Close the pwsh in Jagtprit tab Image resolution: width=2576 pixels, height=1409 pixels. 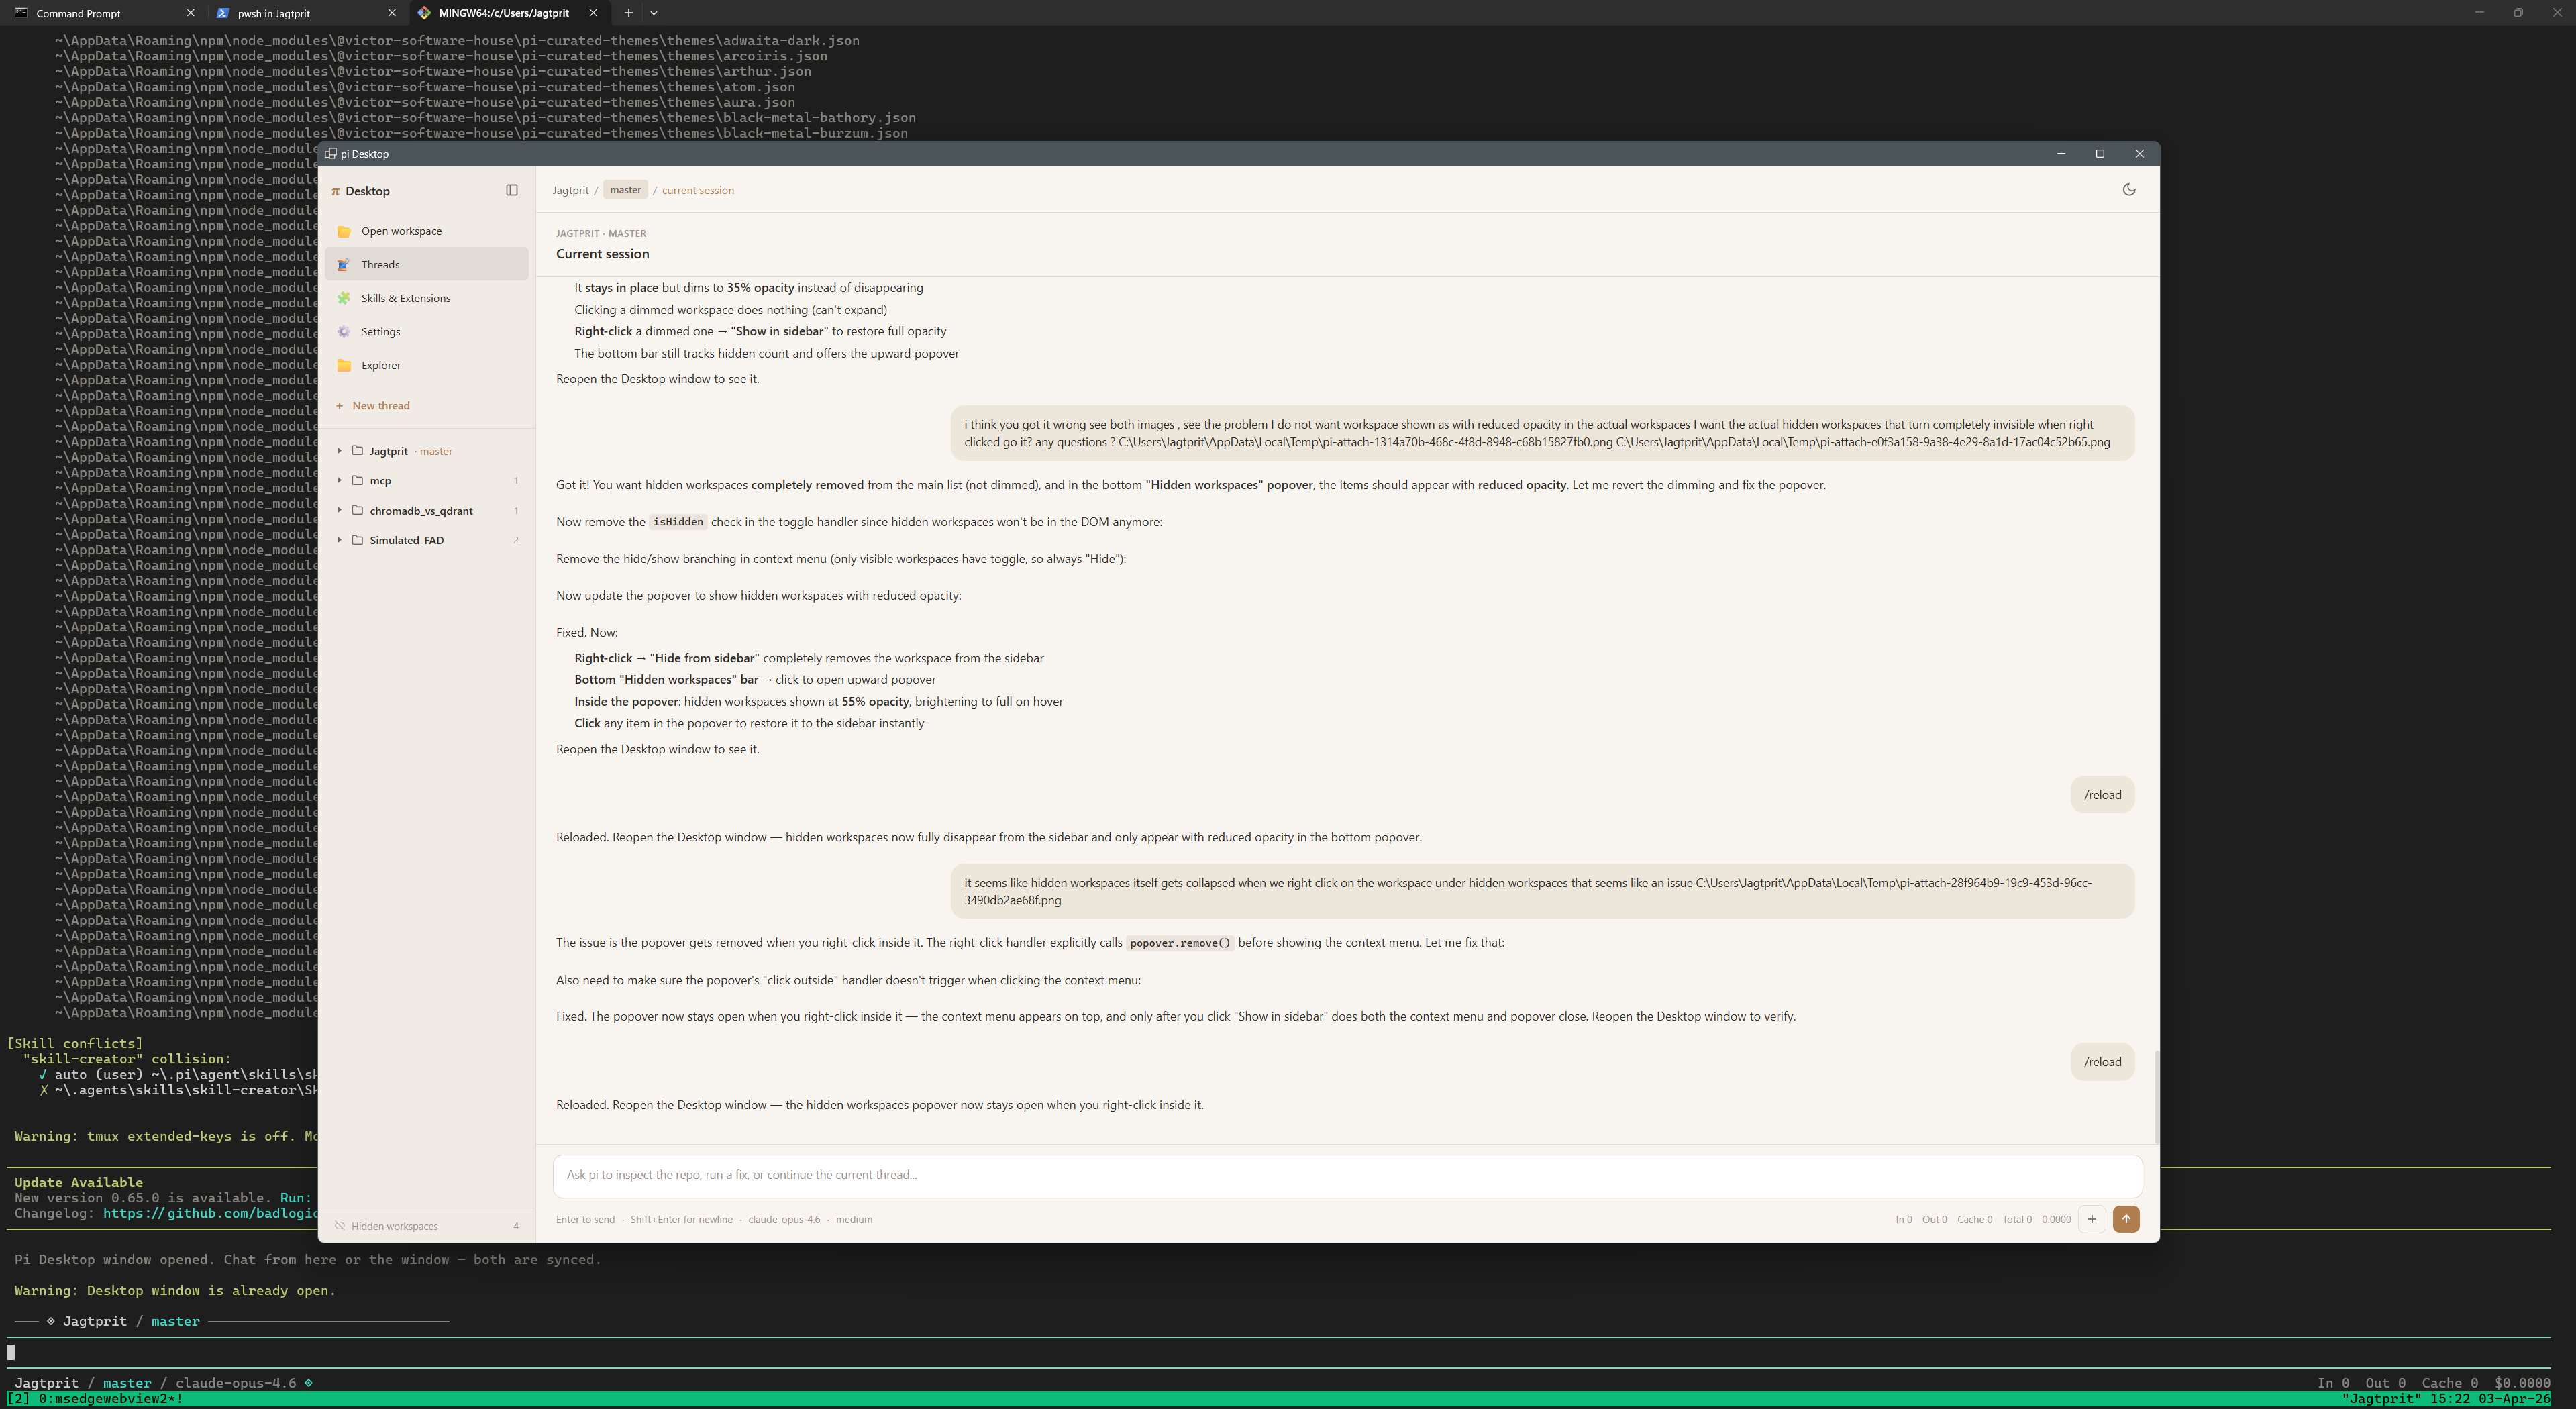392,13
